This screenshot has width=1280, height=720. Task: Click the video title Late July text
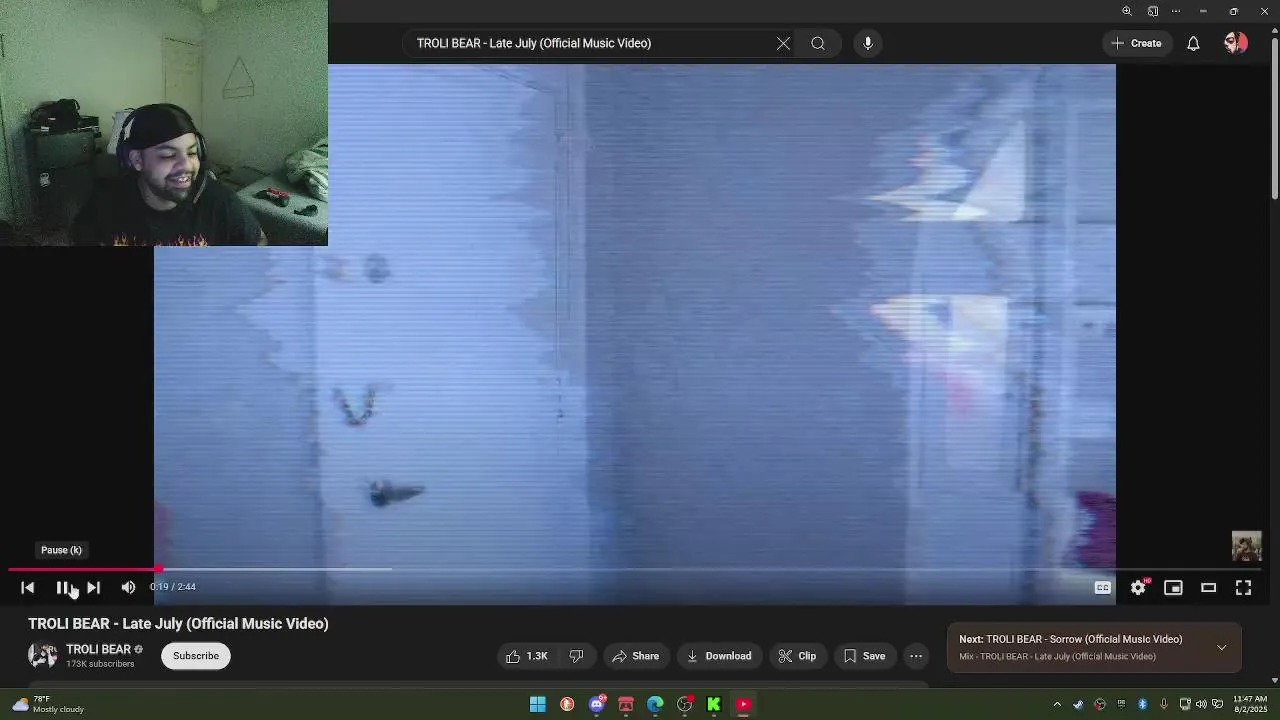click(178, 623)
